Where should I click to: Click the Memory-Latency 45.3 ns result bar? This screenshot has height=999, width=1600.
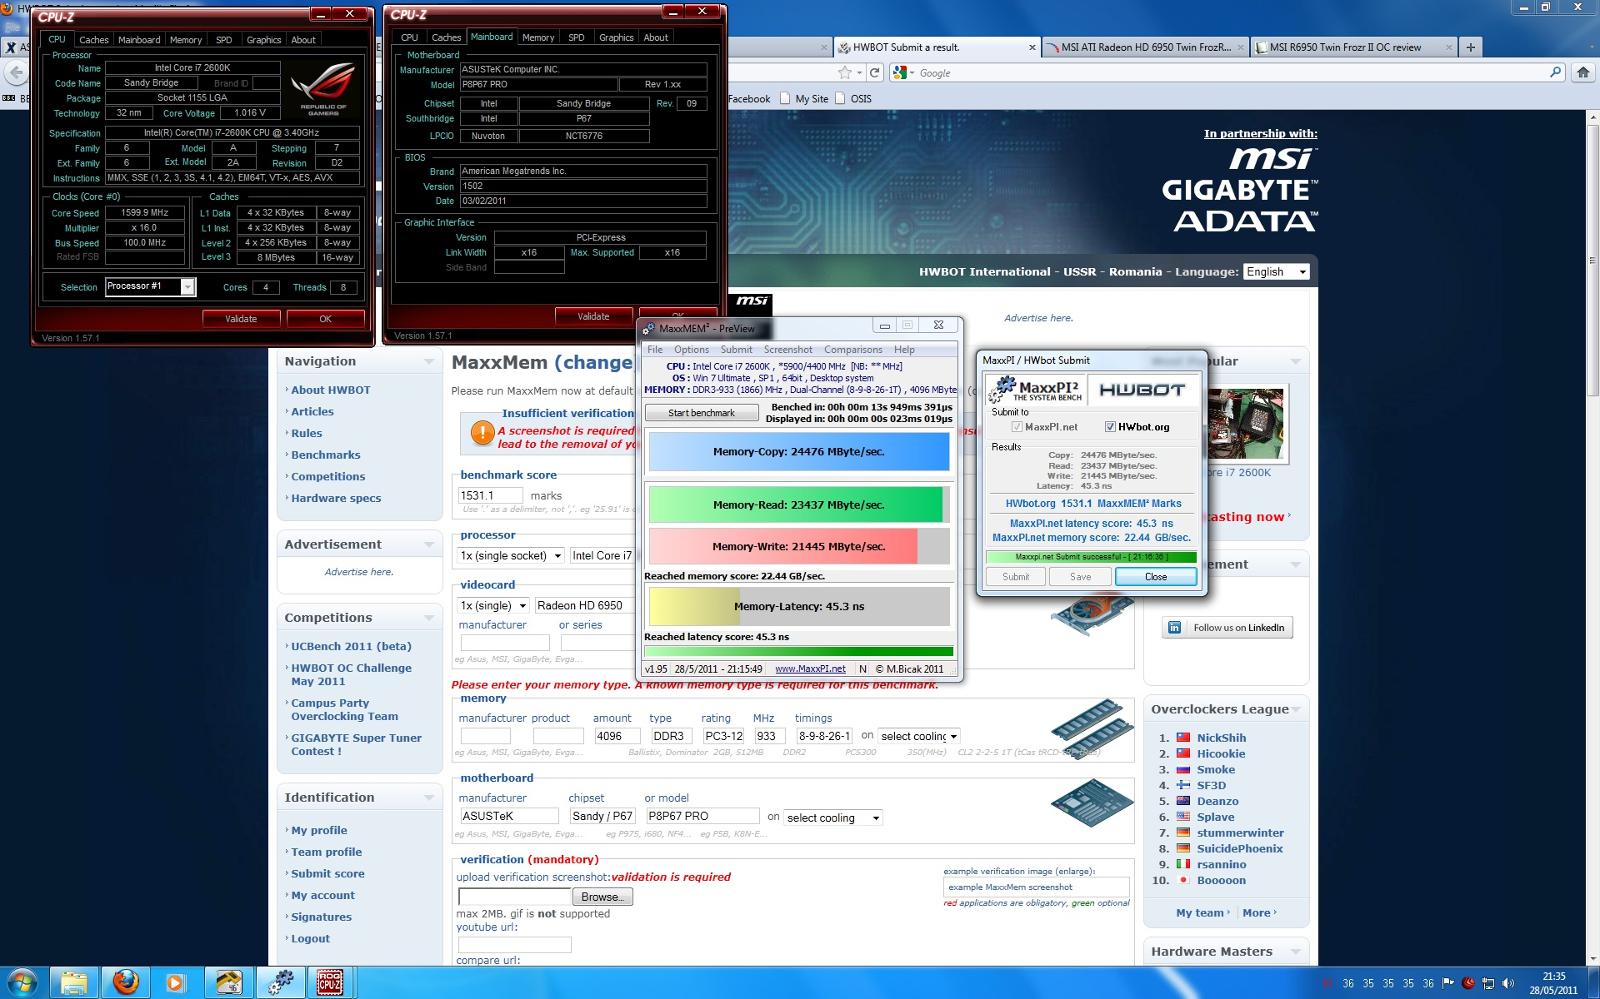click(x=799, y=607)
